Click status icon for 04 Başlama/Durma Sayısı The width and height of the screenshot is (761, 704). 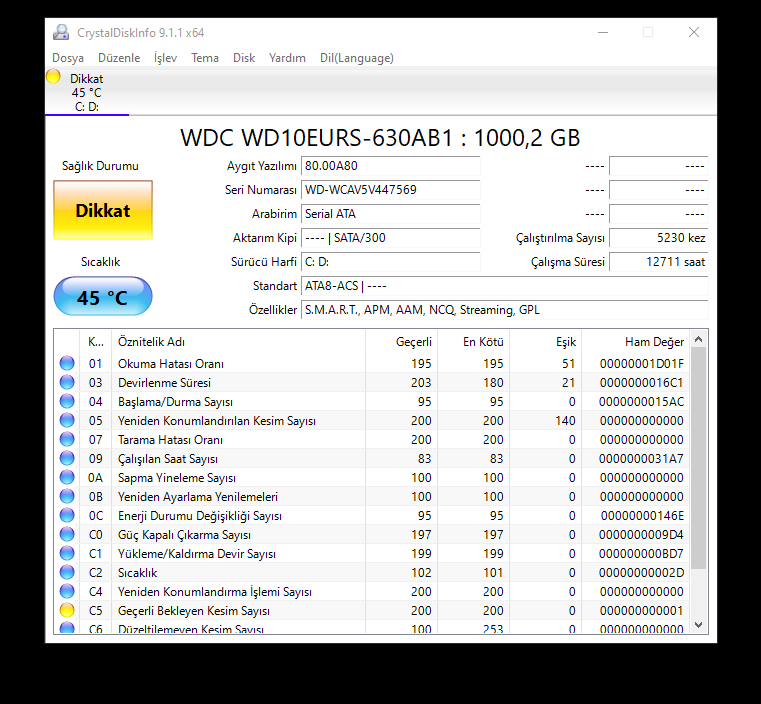point(67,401)
